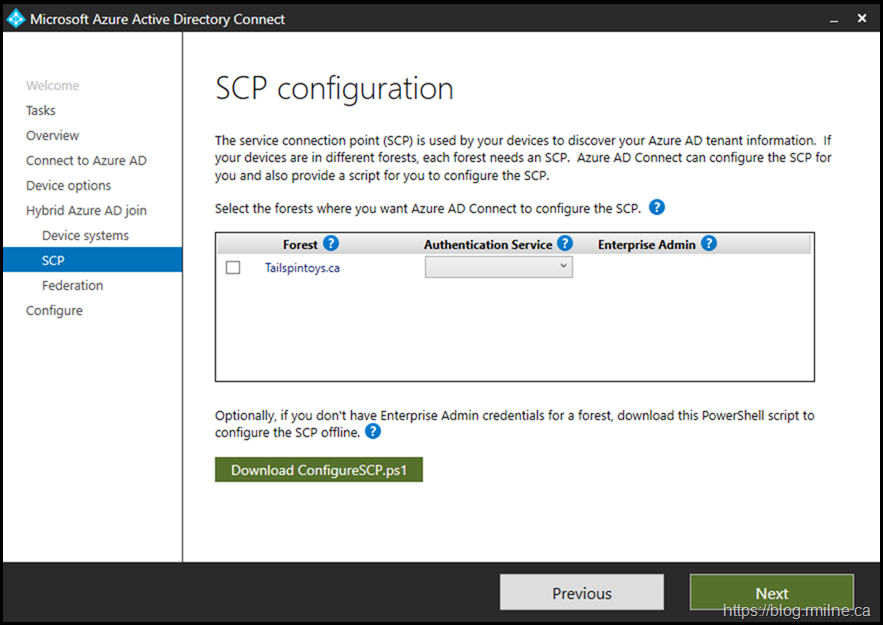Open the Authentication Service dropdown
883x625 pixels.
pos(499,267)
